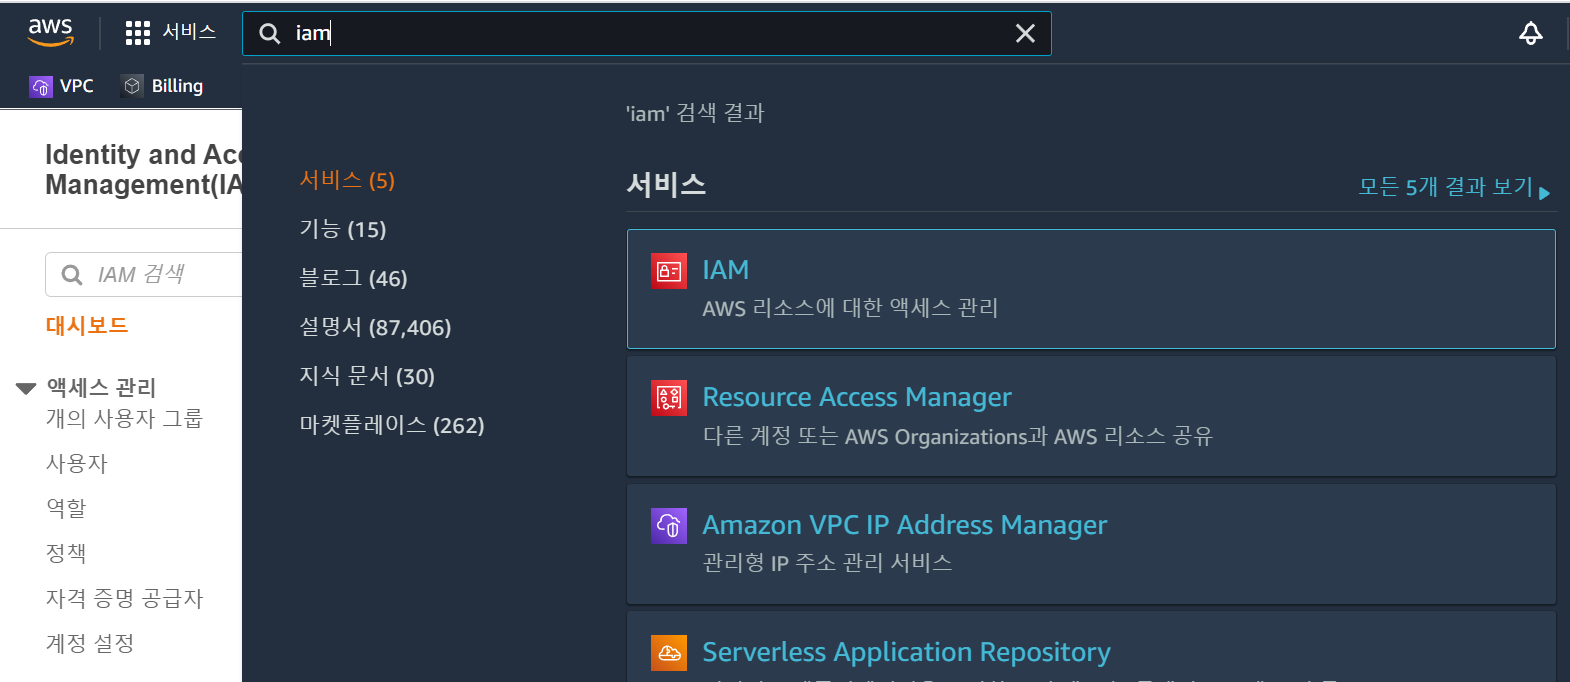Select the 블로그 (46) filter

[x=353, y=278]
